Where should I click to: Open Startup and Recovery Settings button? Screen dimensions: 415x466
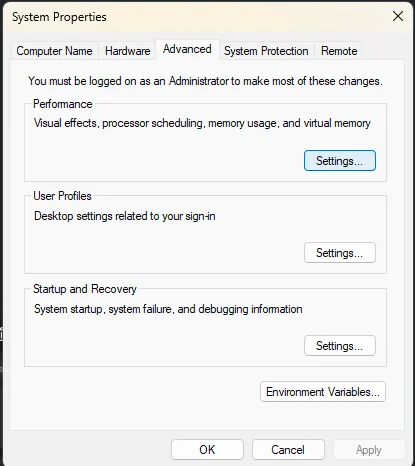click(x=340, y=346)
